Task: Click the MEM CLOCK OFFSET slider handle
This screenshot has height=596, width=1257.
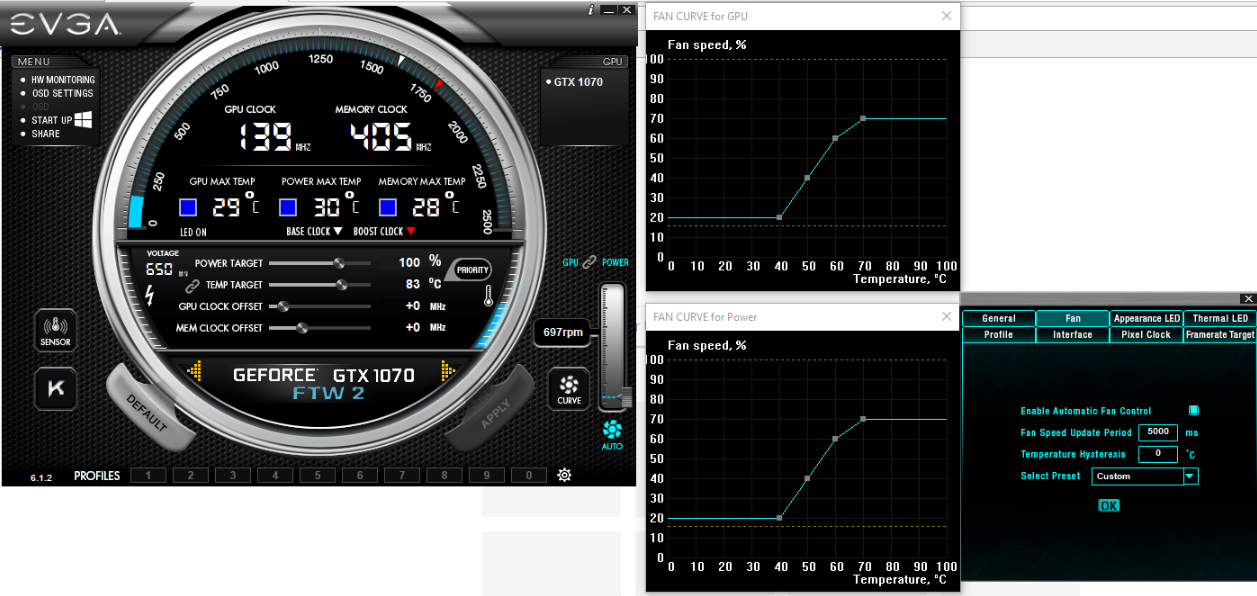Action: 301,328
